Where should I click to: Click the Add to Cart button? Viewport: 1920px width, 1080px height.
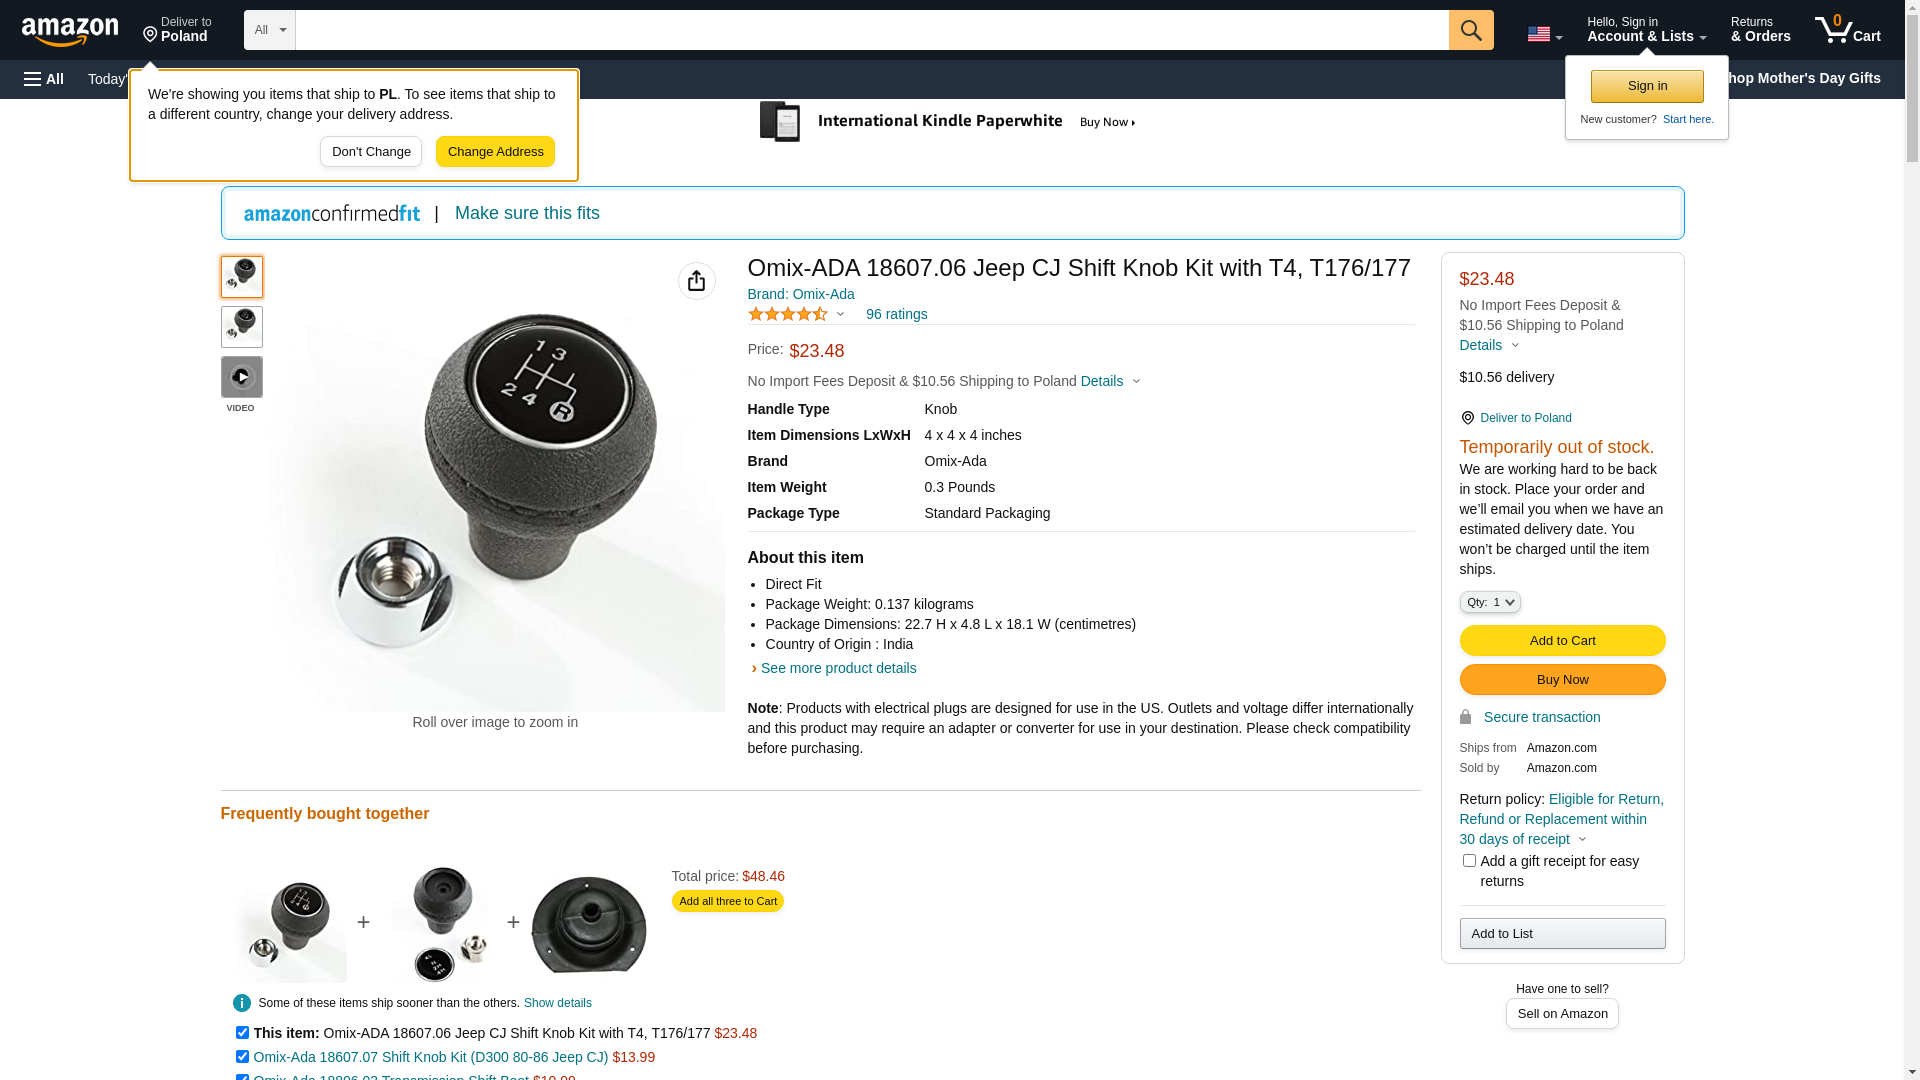tap(1562, 640)
